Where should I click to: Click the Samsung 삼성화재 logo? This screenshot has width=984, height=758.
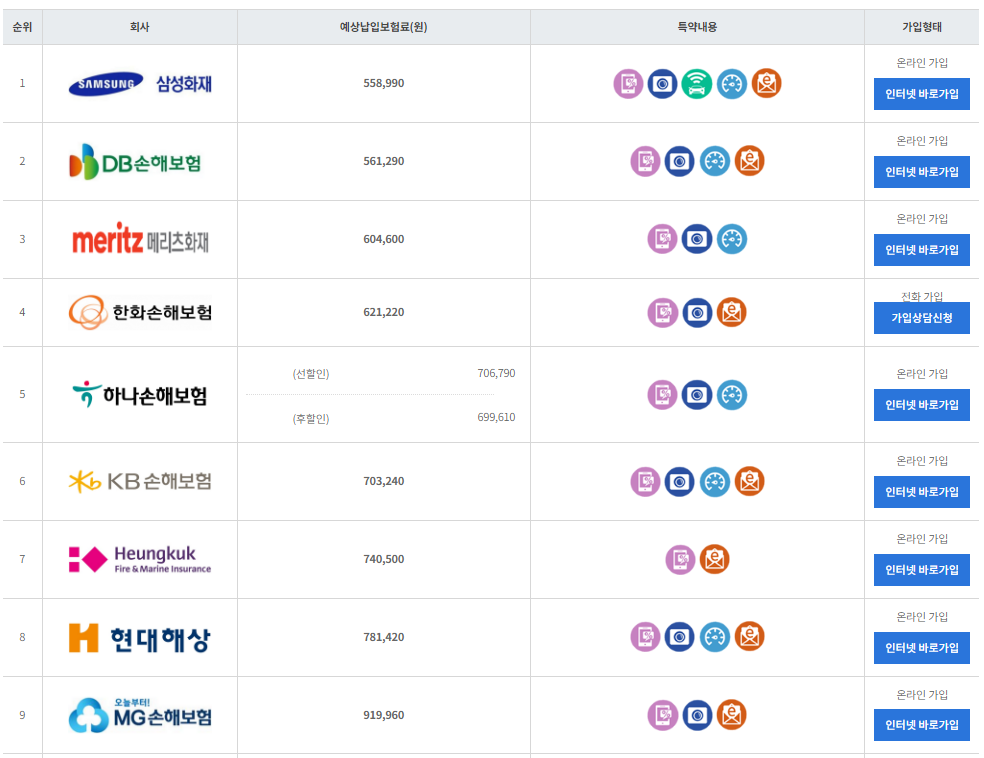tap(140, 83)
